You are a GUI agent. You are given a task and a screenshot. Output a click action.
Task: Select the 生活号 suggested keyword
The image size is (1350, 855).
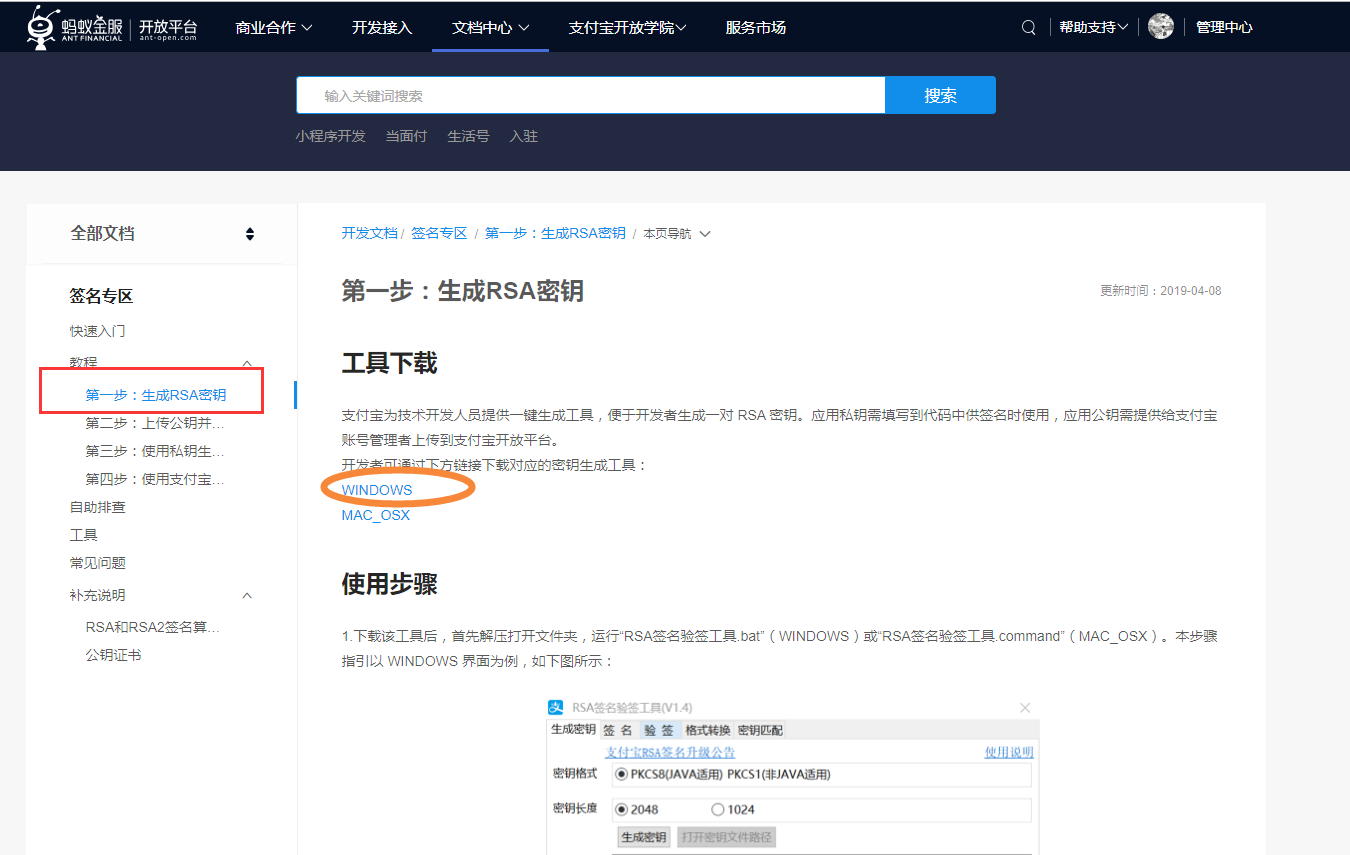pyautogui.click(x=468, y=136)
